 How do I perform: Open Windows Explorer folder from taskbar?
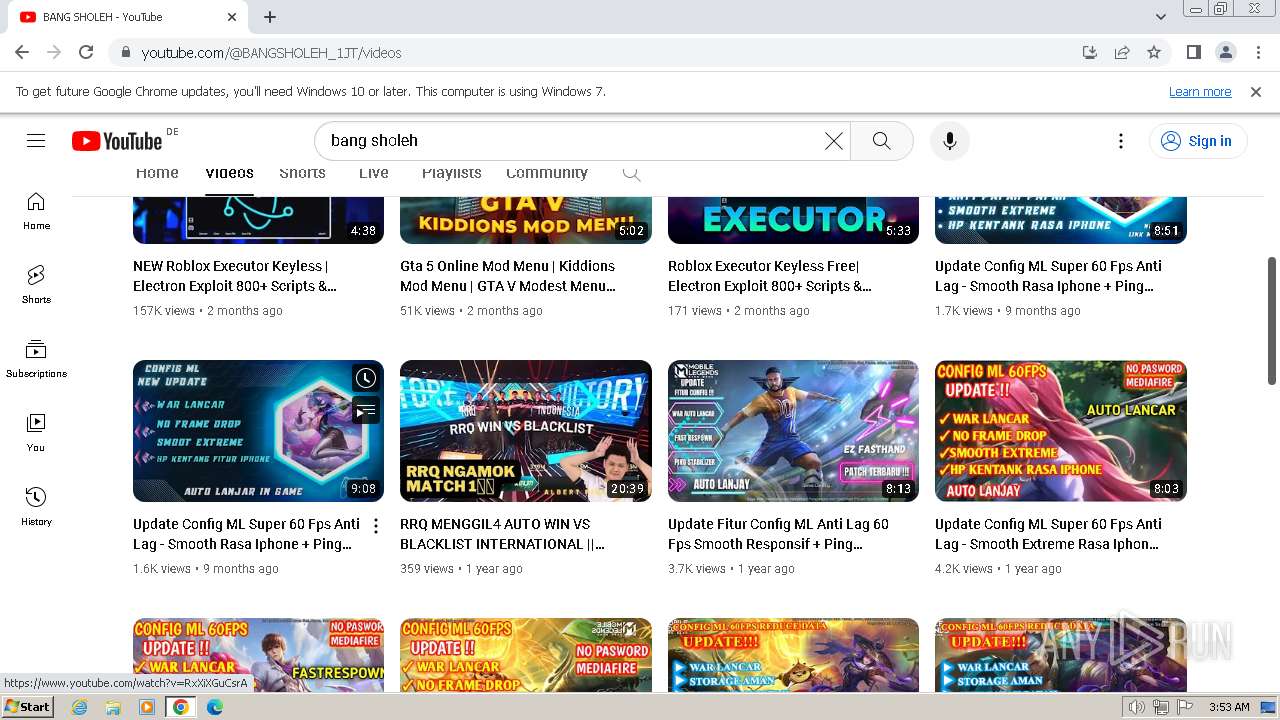(113, 707)
